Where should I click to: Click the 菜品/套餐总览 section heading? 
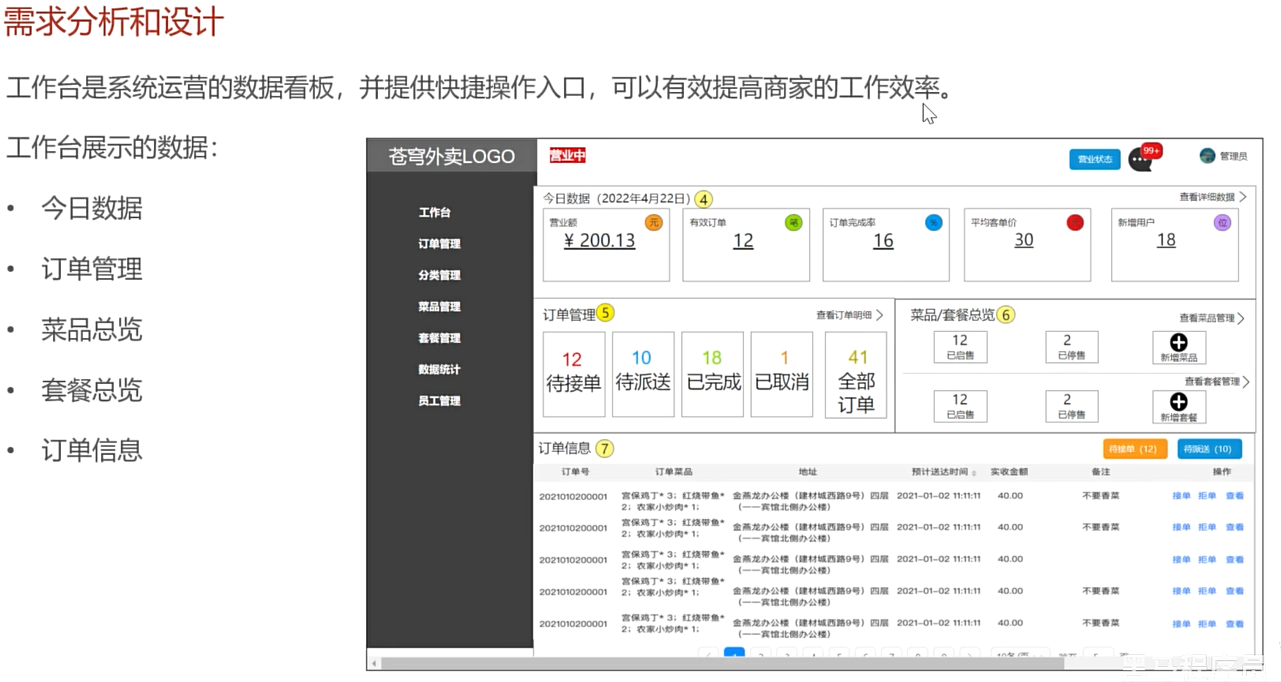pos(952,315)
